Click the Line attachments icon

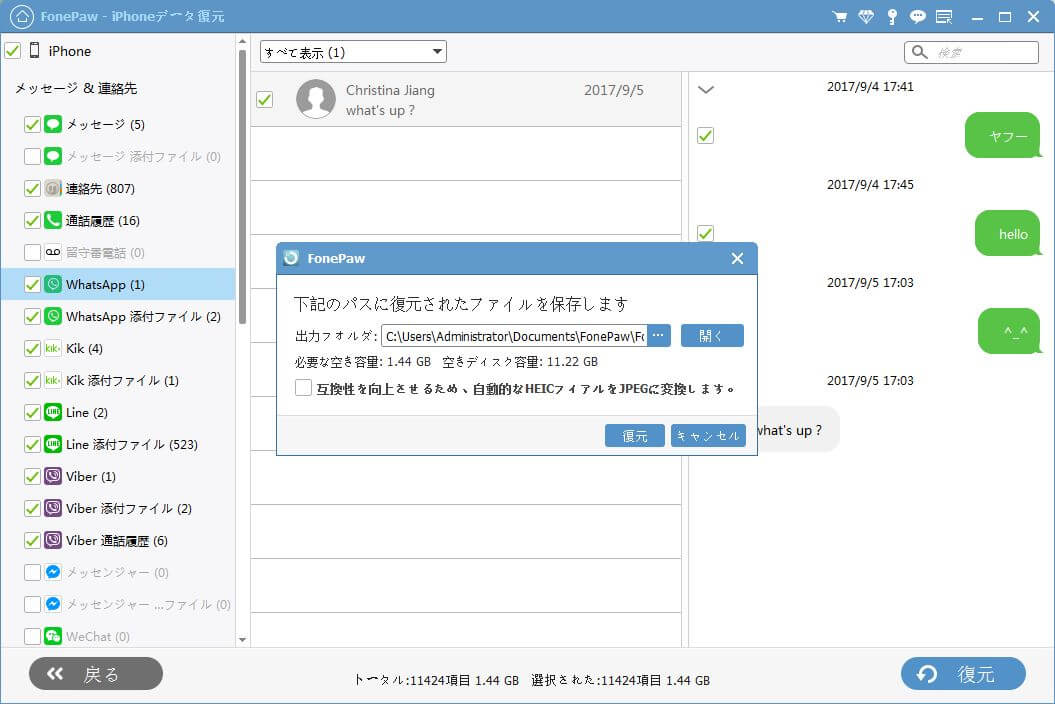click(53, 444)
